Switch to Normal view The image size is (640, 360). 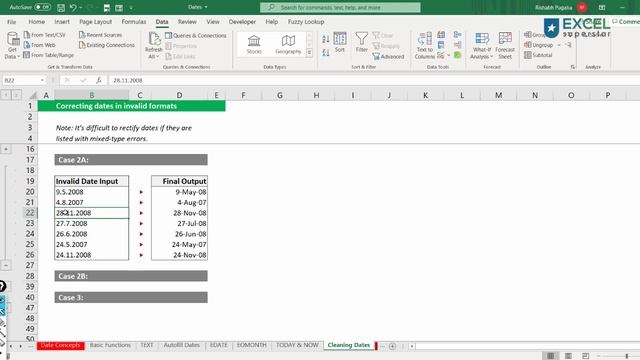[x=551, y=356]
